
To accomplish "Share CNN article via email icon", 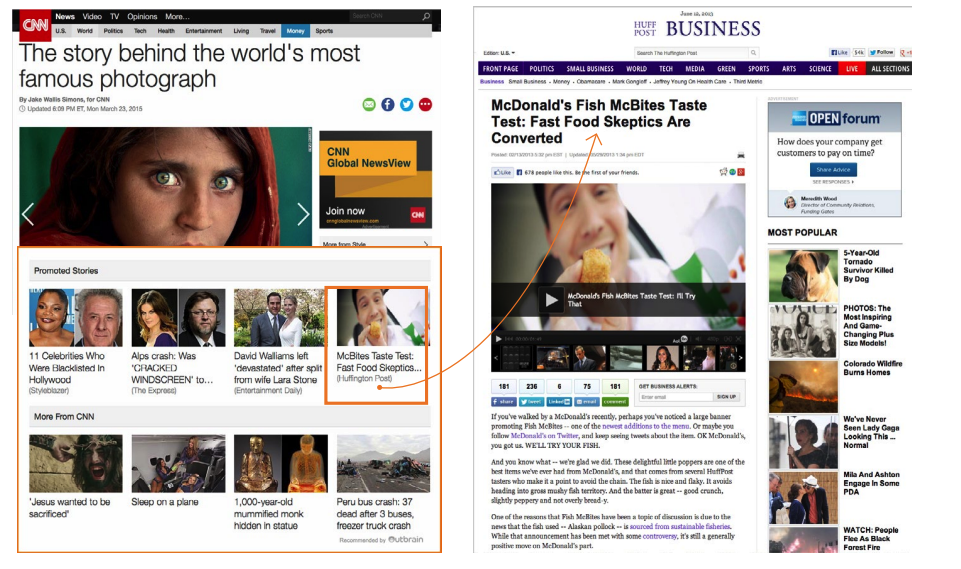I will coord(369,105).
